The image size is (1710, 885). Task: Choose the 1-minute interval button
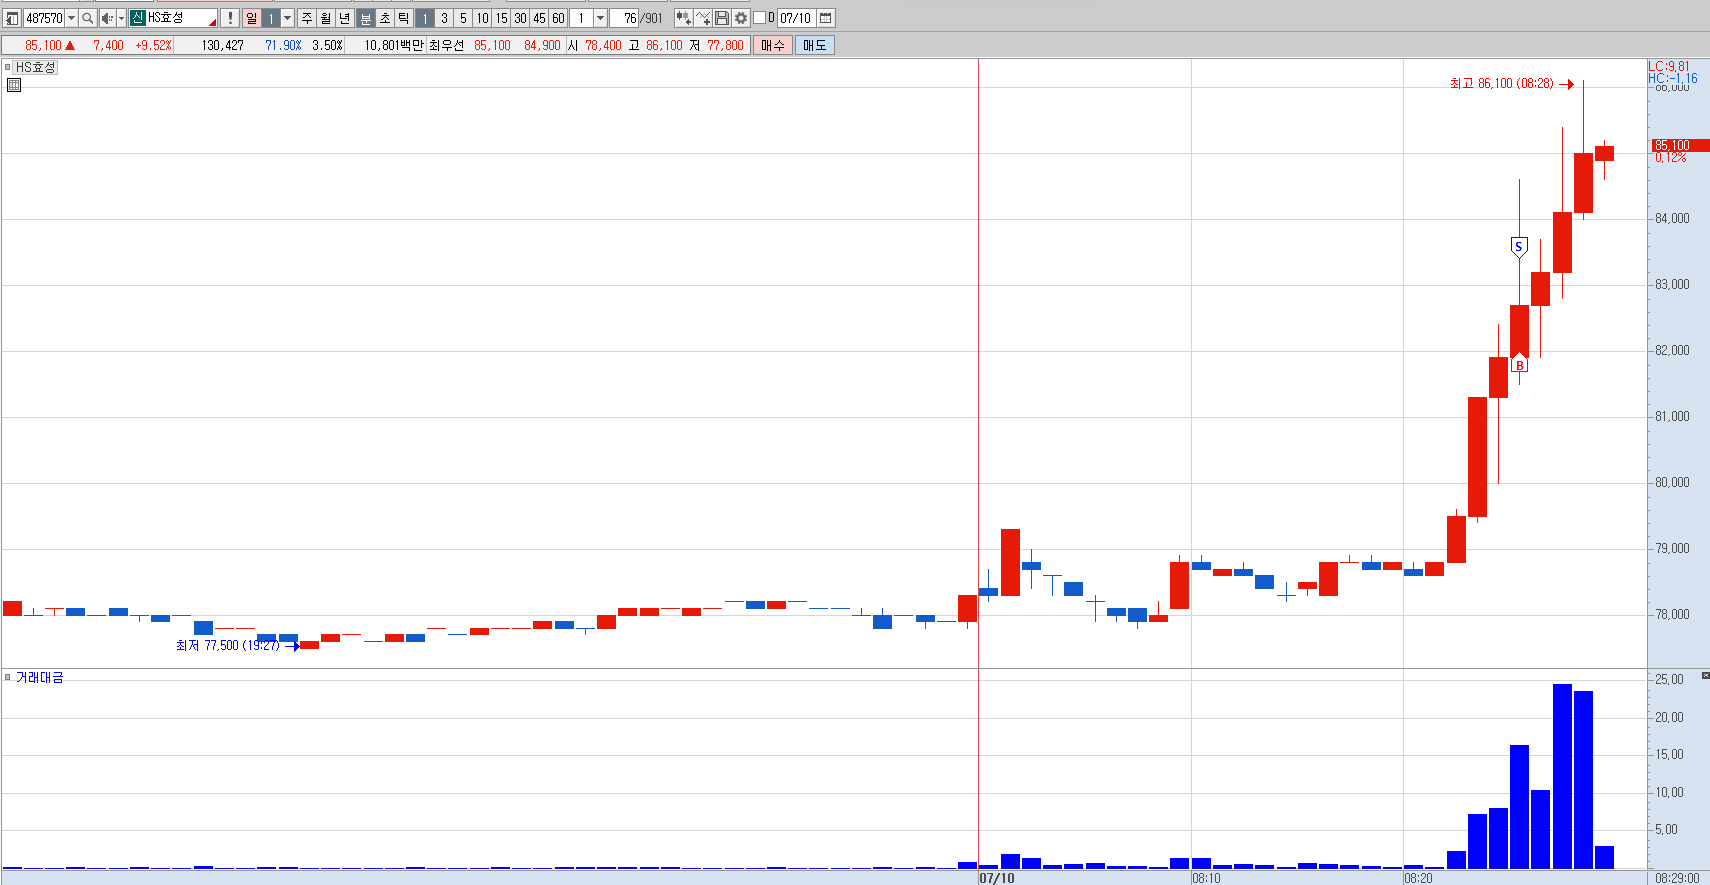[425, 18]
